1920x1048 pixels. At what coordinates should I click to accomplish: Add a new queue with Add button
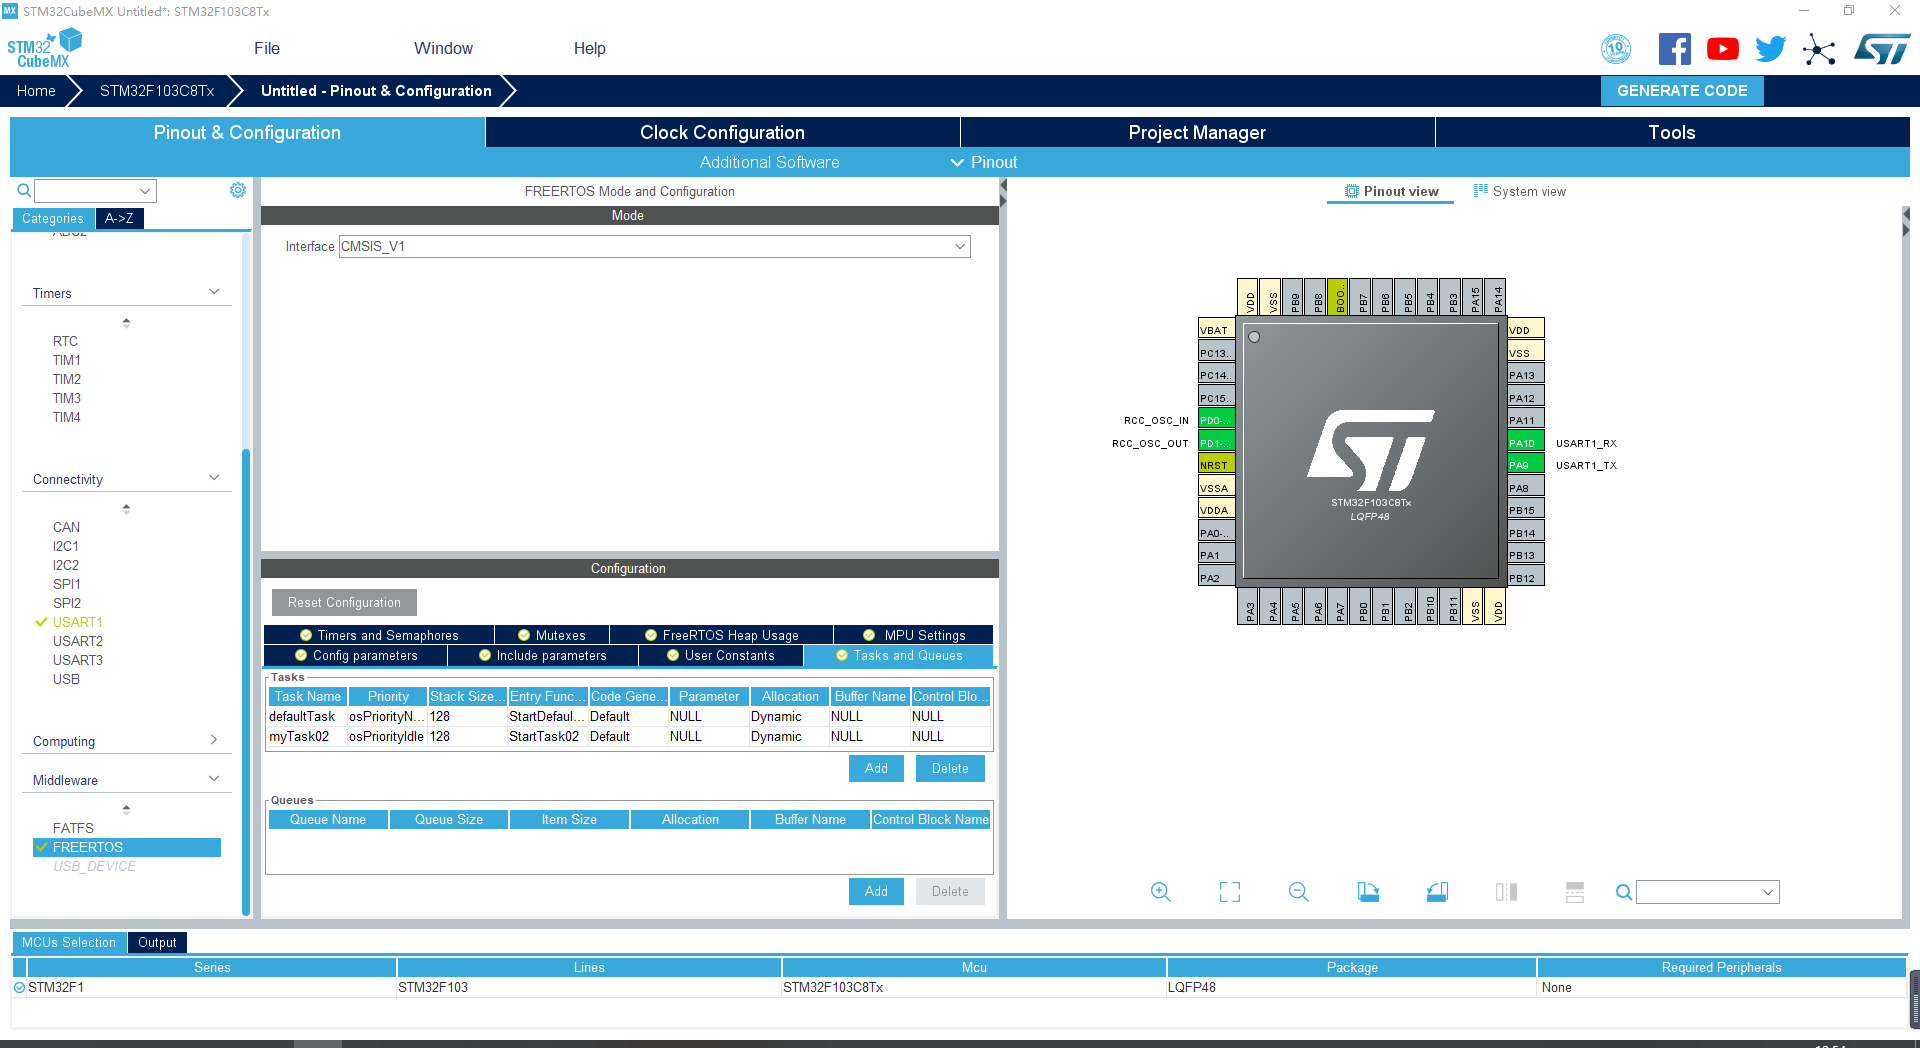(876, 891)
